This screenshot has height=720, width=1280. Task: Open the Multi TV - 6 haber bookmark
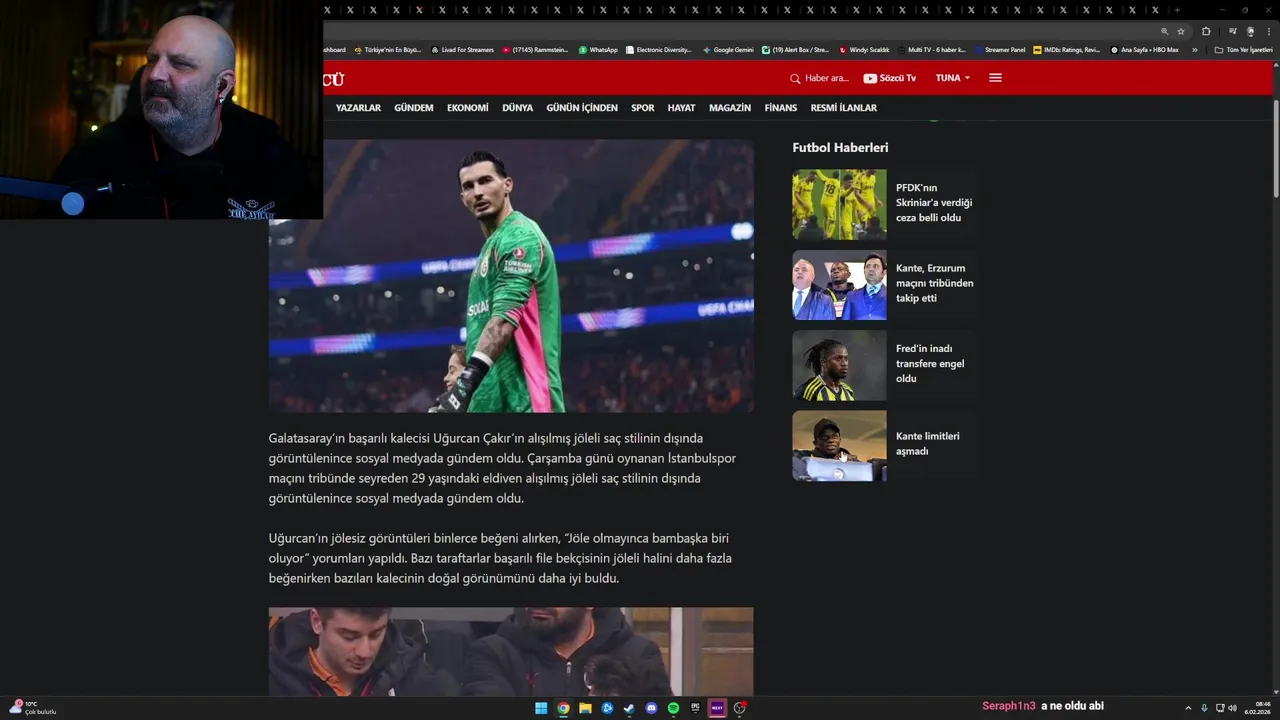coord(933,50)
